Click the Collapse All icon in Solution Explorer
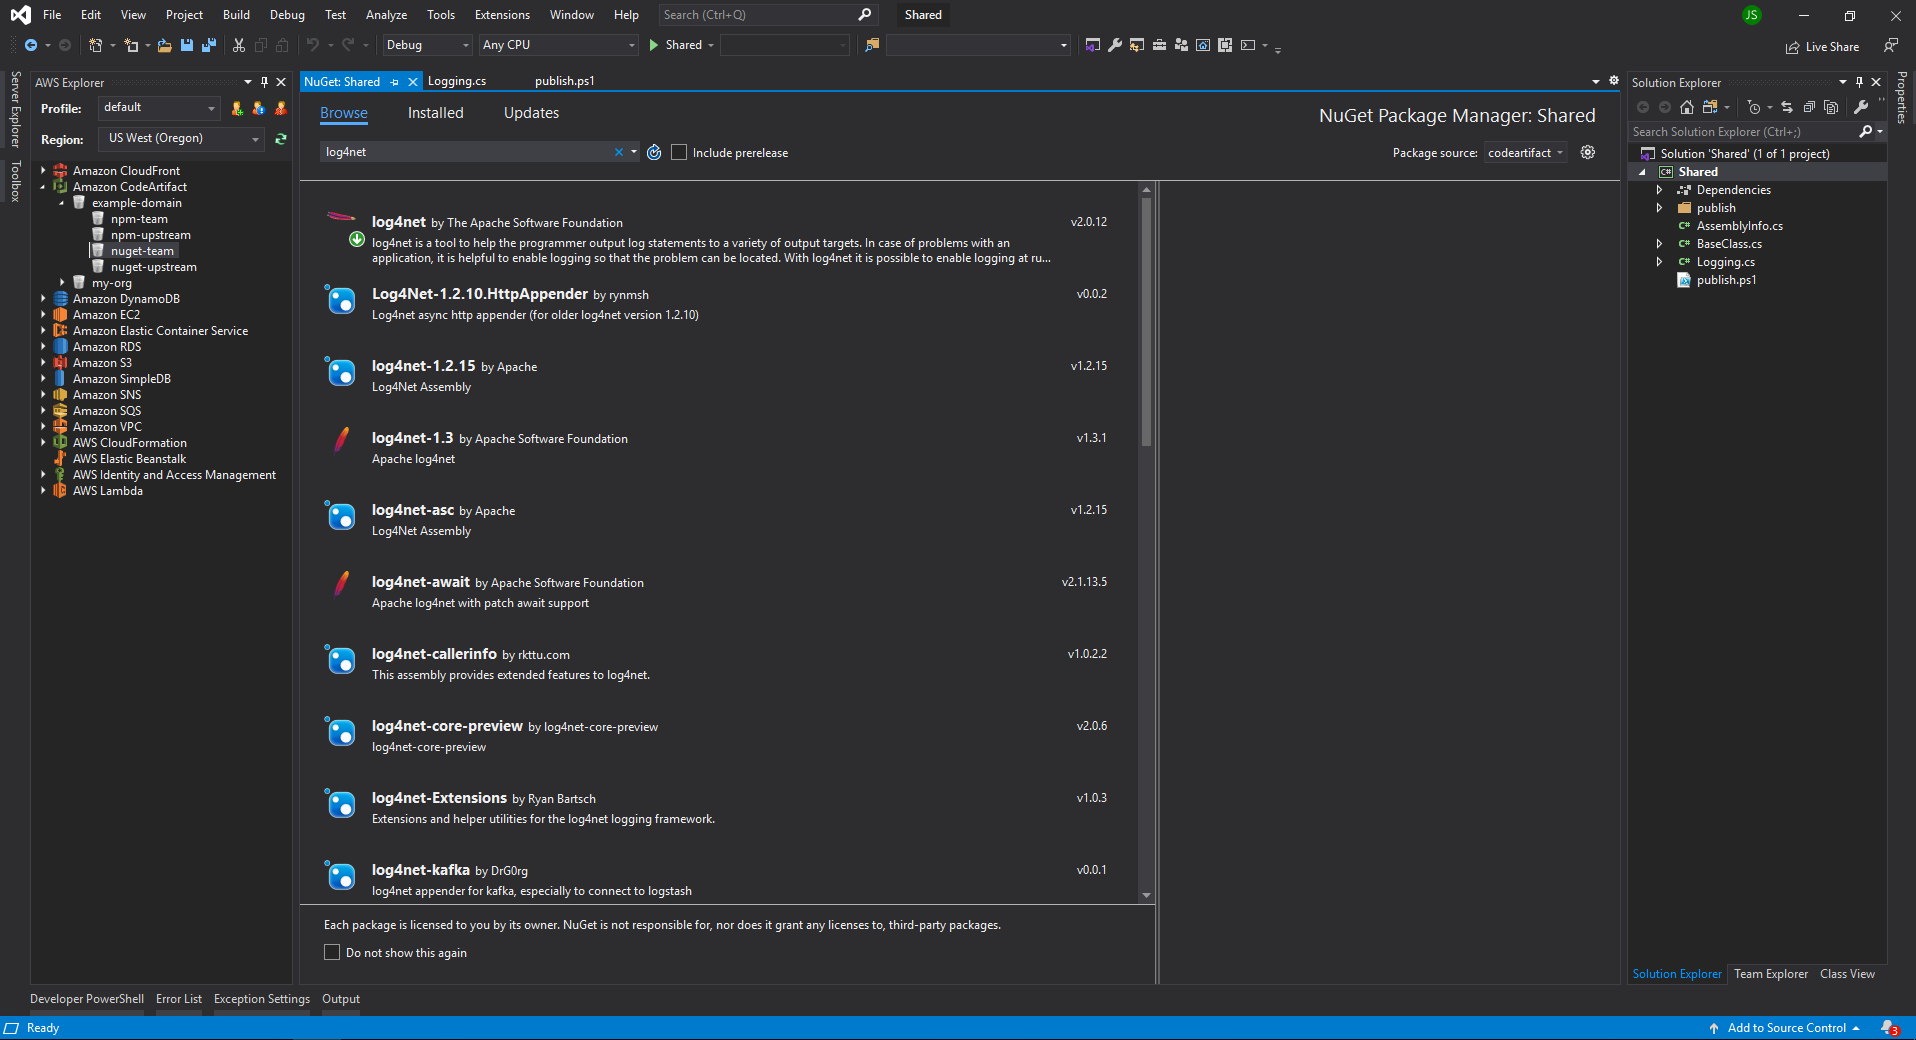 1810,107
